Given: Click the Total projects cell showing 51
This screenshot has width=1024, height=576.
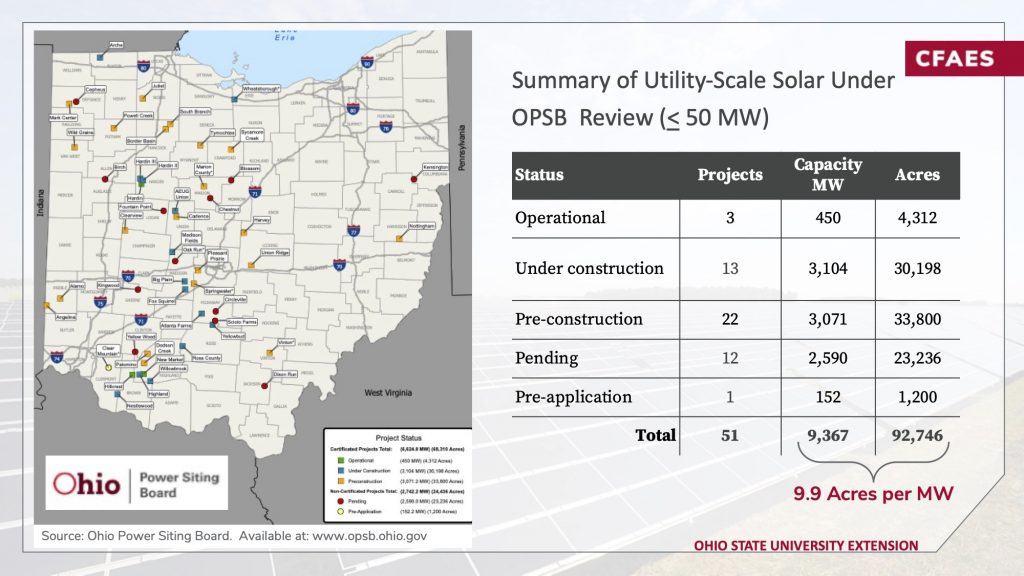Looking at the screenshot, I should click(x=729, y=436).
